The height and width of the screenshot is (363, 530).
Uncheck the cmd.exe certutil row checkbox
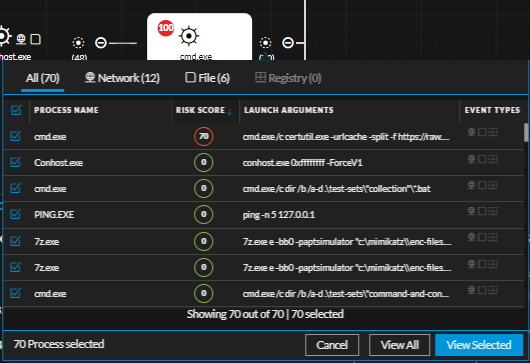point(15,136)
